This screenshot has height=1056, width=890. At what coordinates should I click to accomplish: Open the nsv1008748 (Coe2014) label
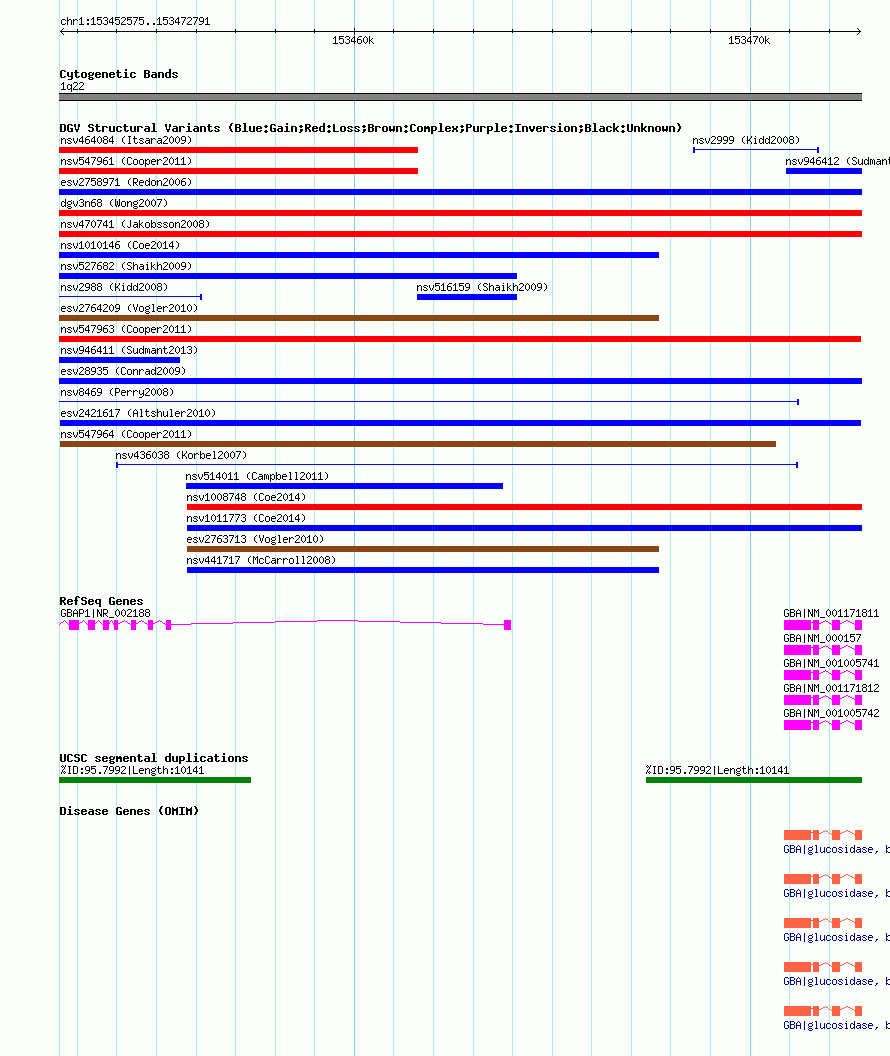tap(246, 497)
